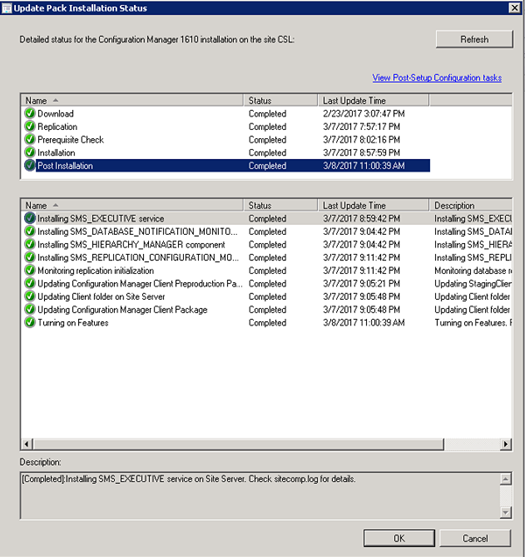
Task: Click the Refresh button
Action: [474, 39]
